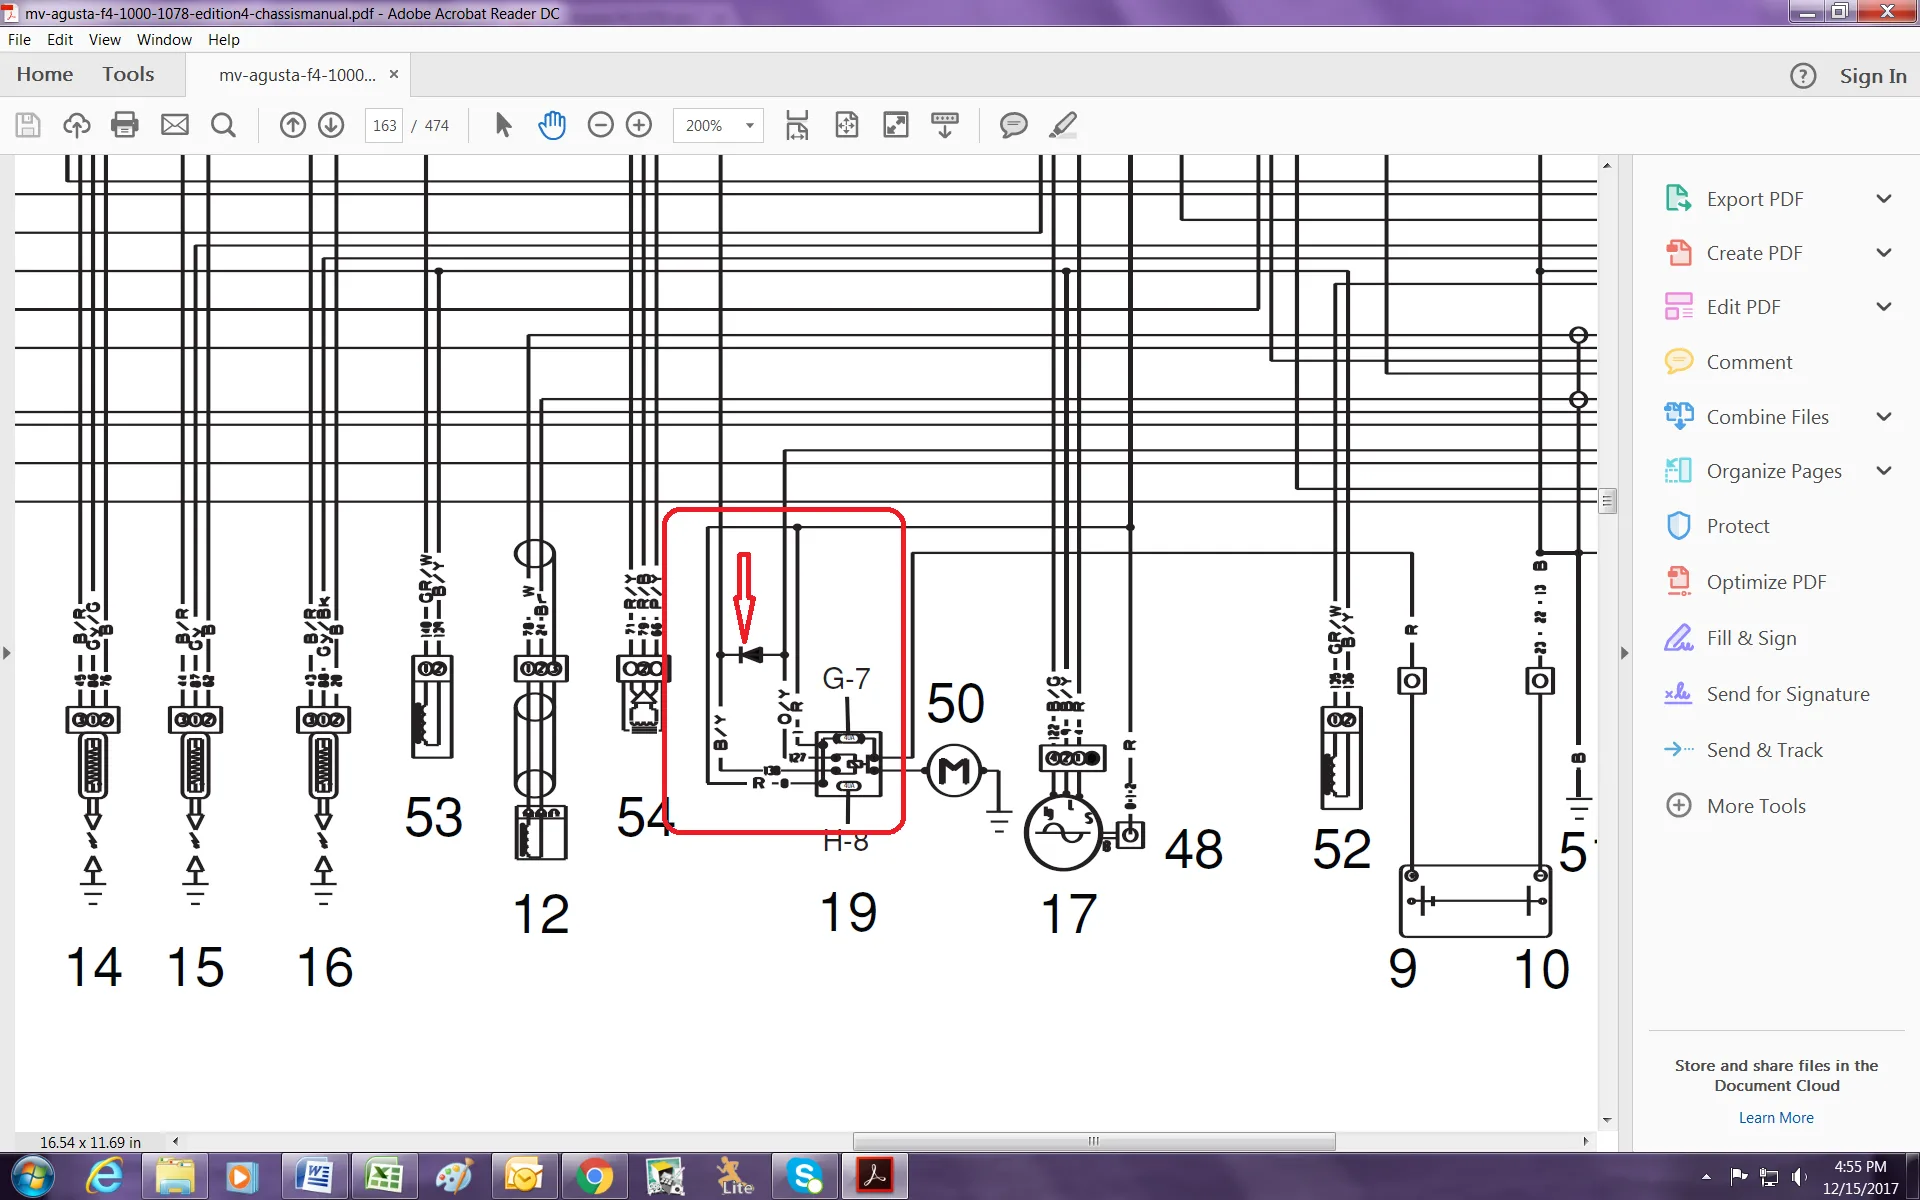Zoom out with minus icon
Image resolution: width=1920 pixels, height=1200 pixels.
pyautogui.click(x=600, y=125)
